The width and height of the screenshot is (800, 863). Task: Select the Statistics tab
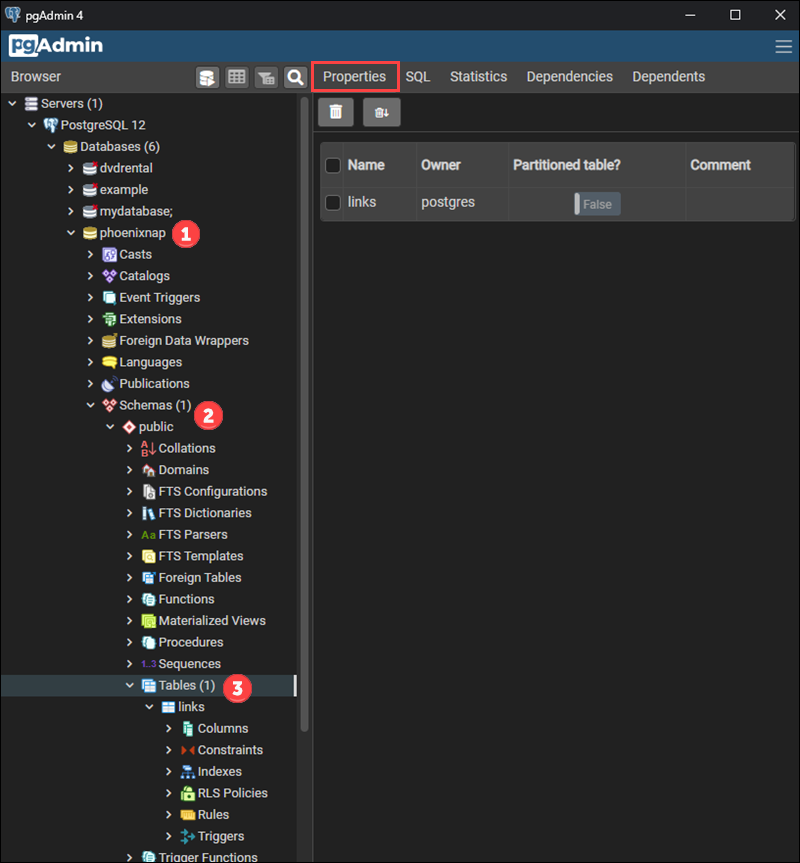(478, 76)
